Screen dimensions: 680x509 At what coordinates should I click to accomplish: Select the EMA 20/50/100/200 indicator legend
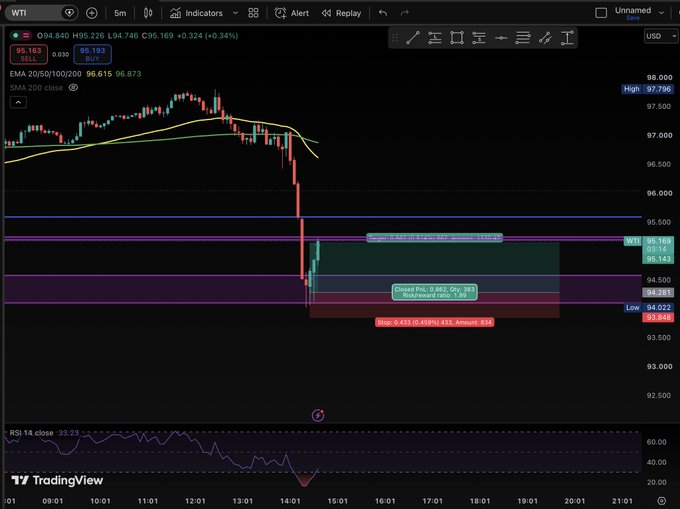pyautogui.click(x=46, y=74)
